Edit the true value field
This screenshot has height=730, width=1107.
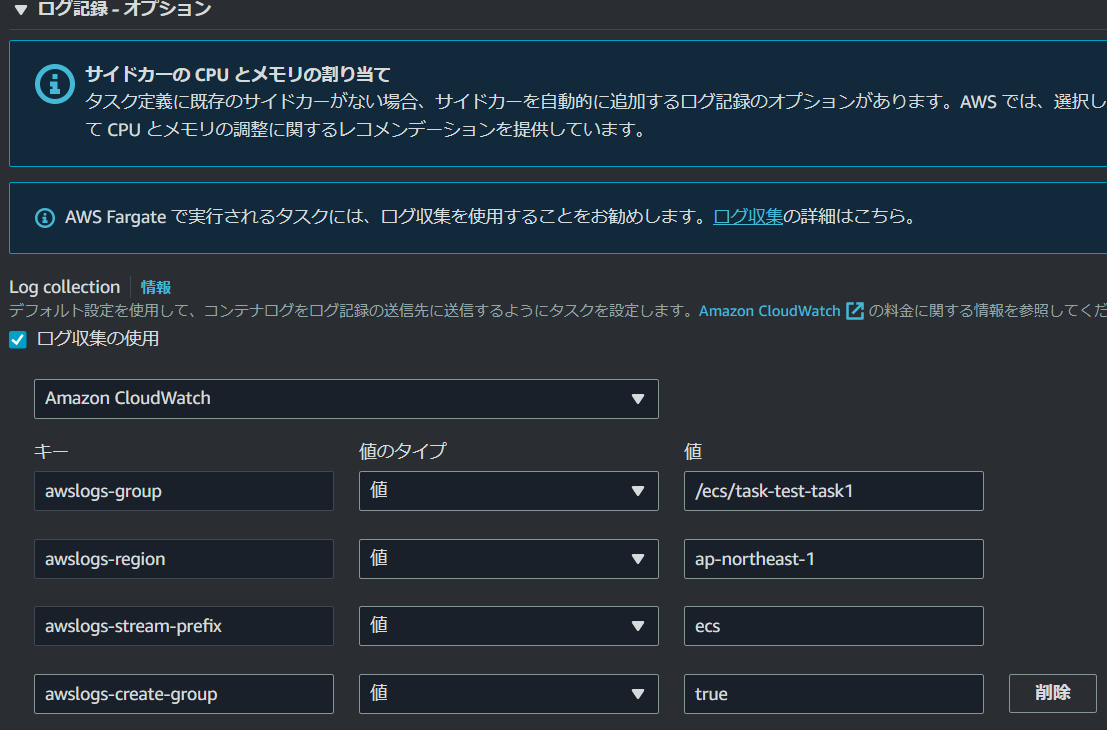(x=833, y=693)
